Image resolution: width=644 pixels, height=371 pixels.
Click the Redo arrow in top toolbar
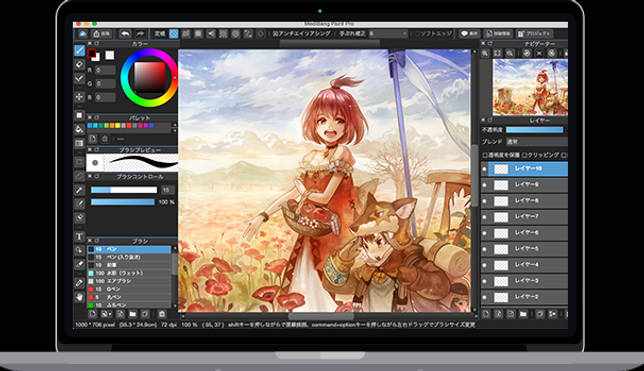(140, 34)
